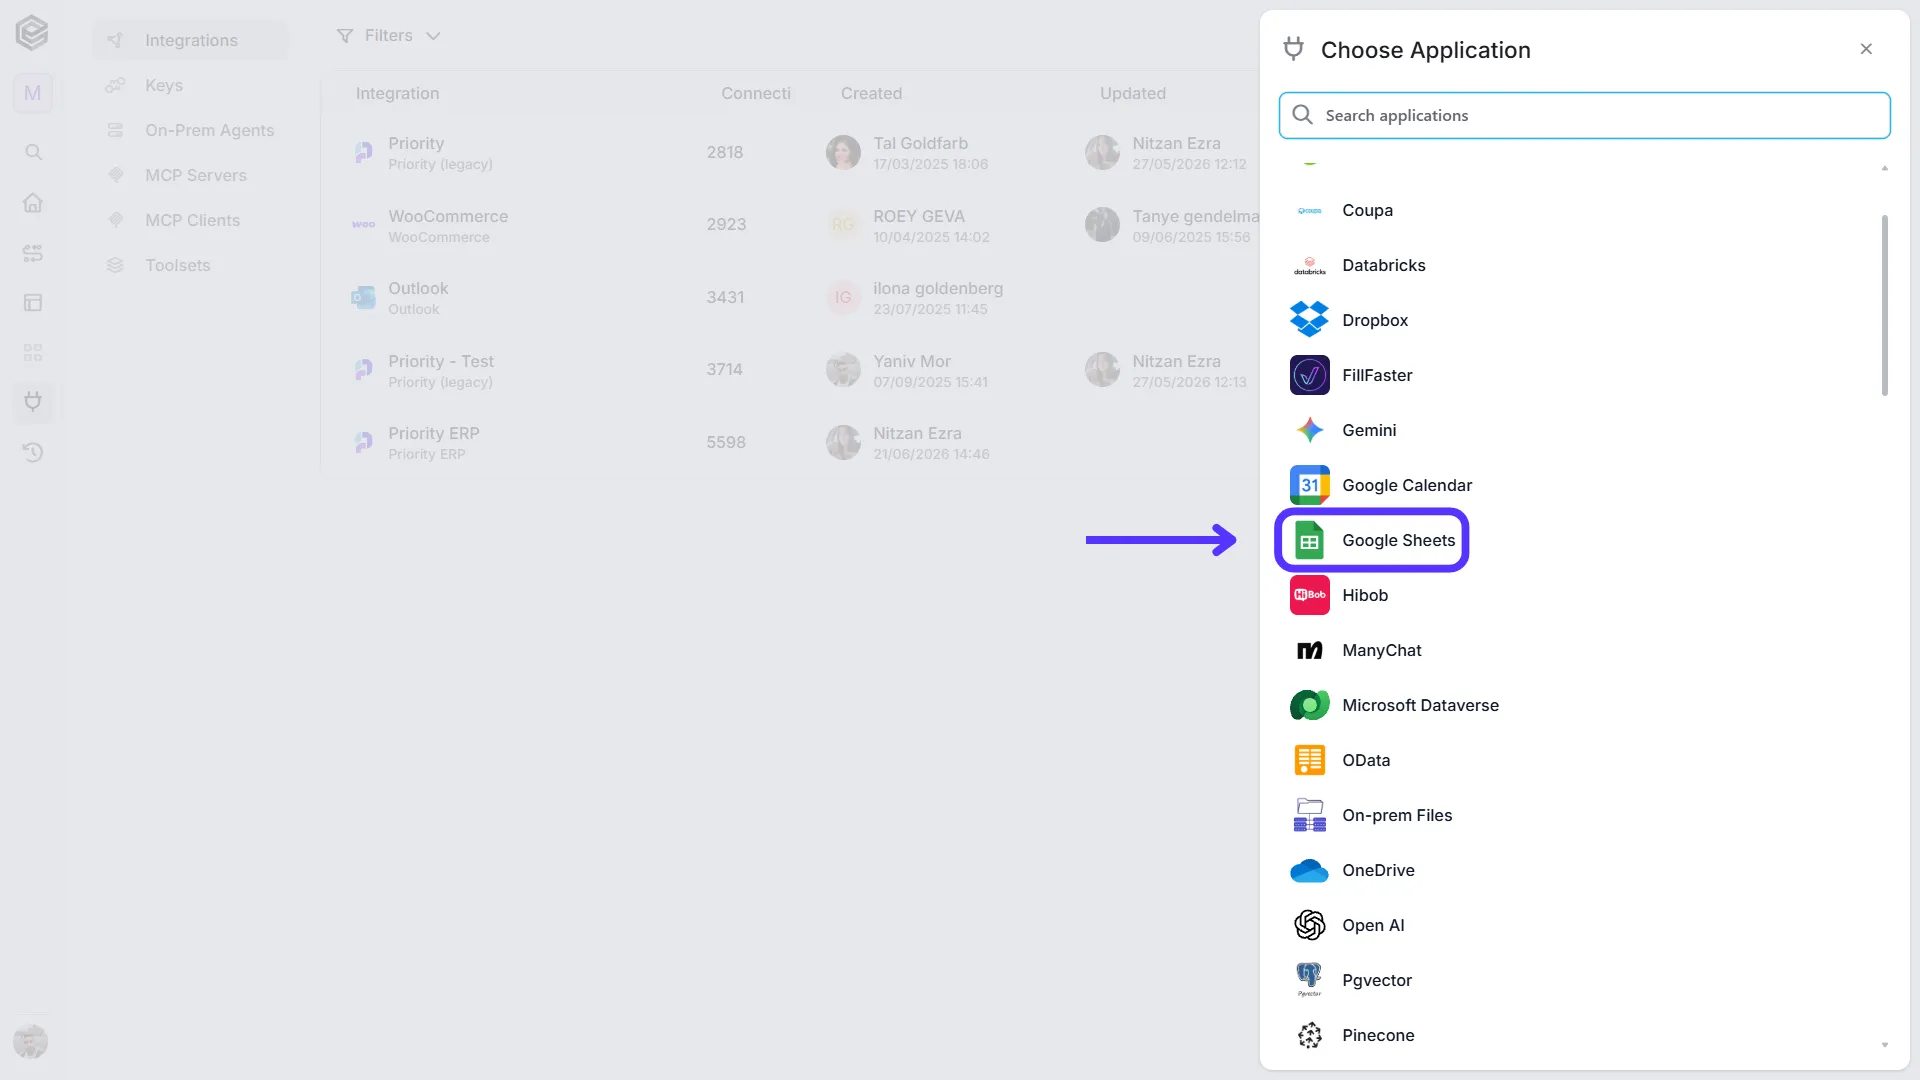Select the Open AI icon

point(1309,925)
